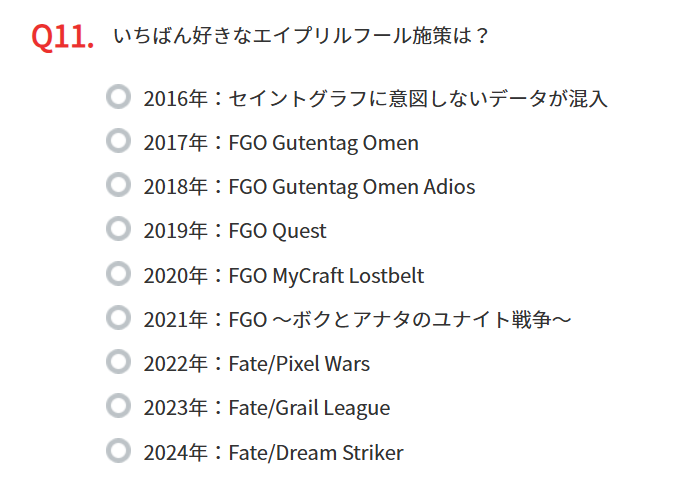Select radio button for 2019年 option
The height and width of the screenshot is (494, 675).
118,229
